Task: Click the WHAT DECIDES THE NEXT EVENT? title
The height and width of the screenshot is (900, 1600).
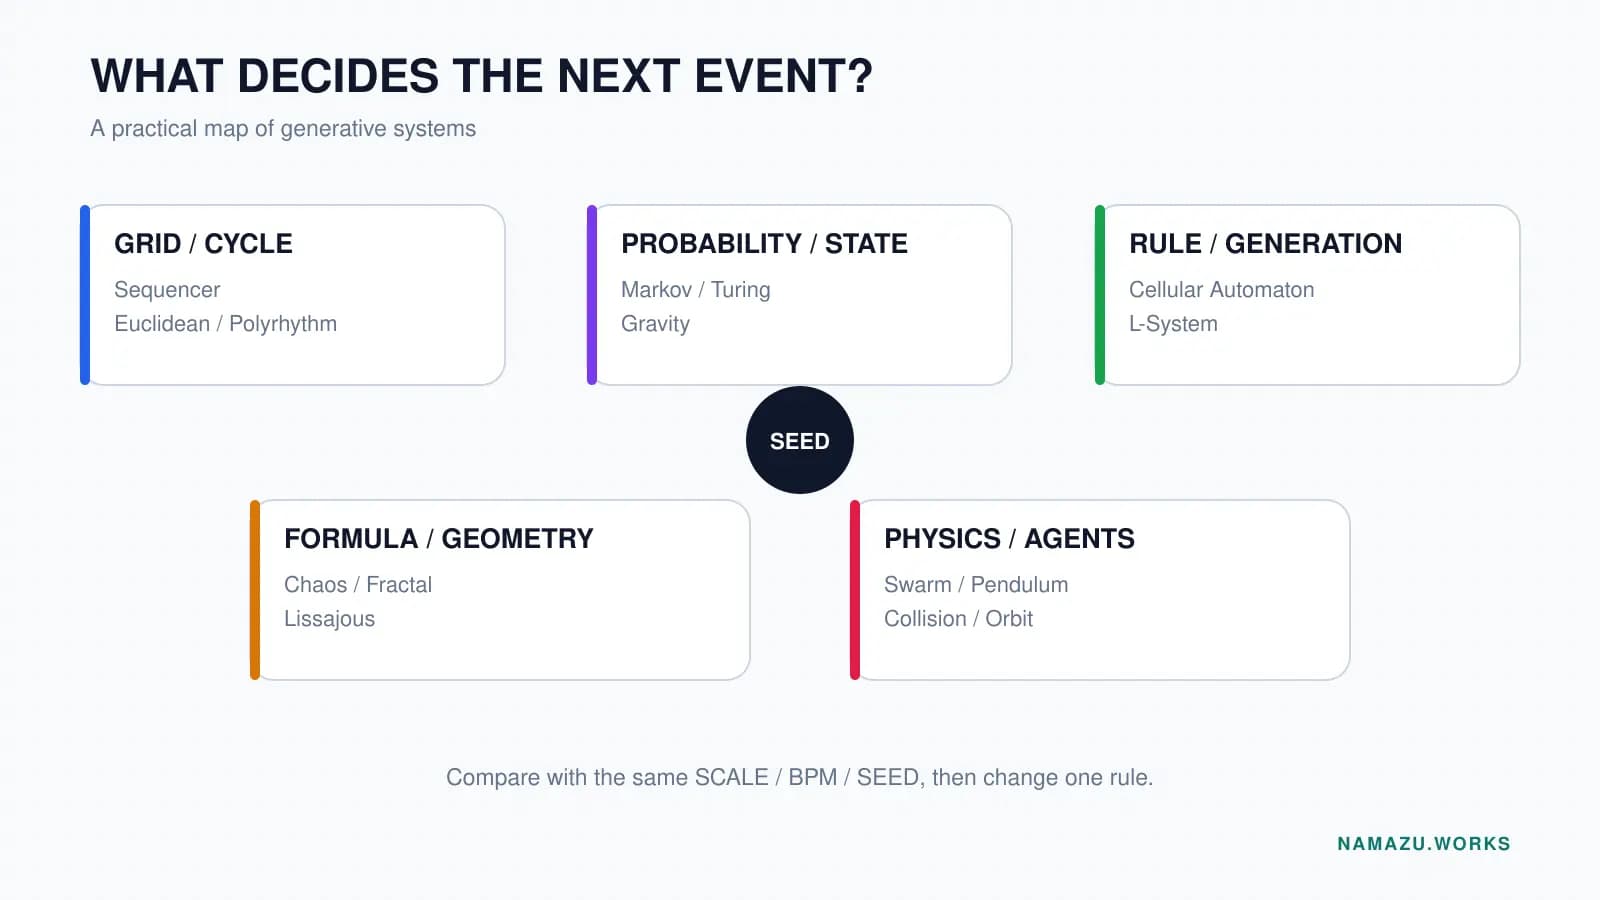Action: (481, 76)
